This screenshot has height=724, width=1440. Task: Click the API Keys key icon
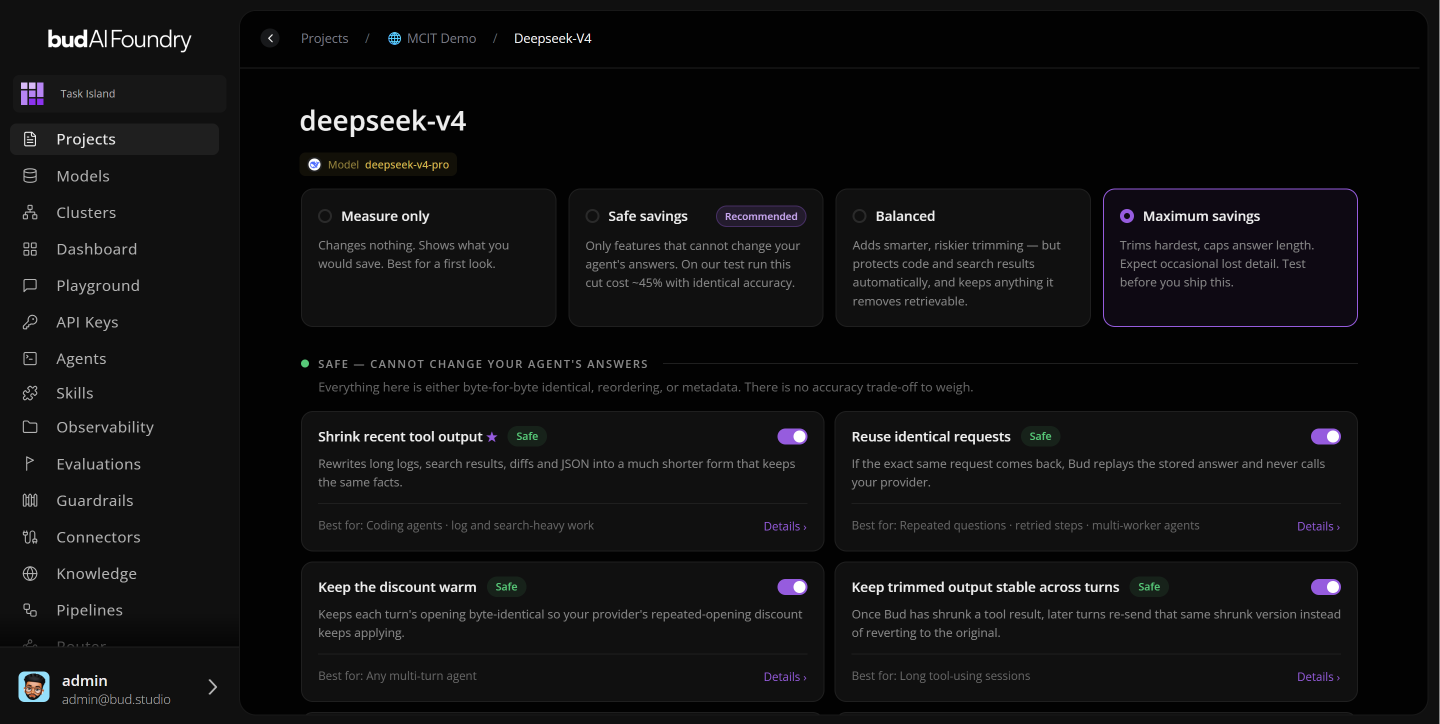pyautogui.click(x=30, y=322)
